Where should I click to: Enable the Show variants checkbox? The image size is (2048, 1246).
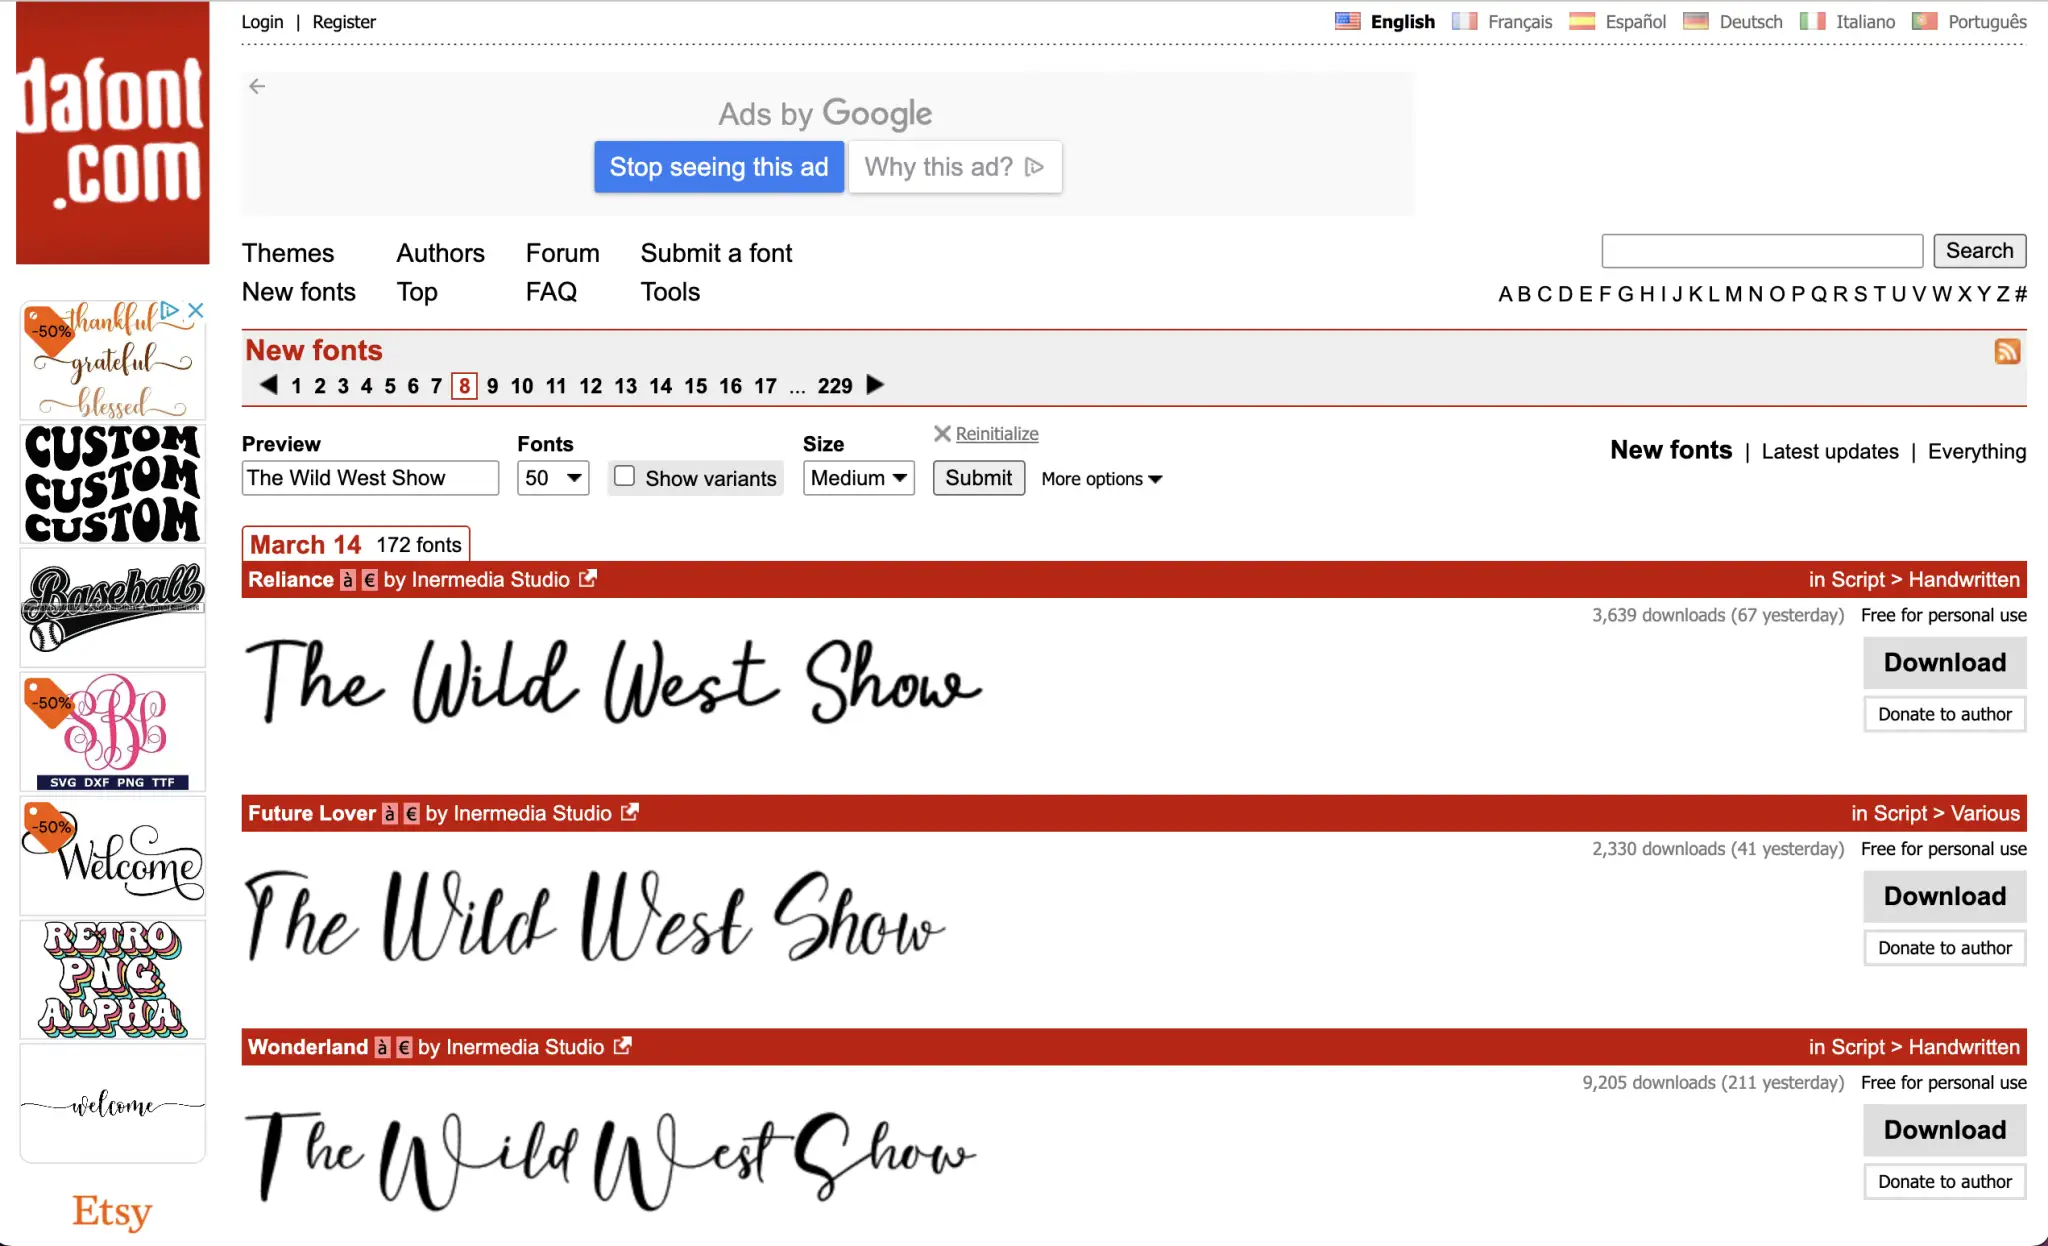coord(624,477)
